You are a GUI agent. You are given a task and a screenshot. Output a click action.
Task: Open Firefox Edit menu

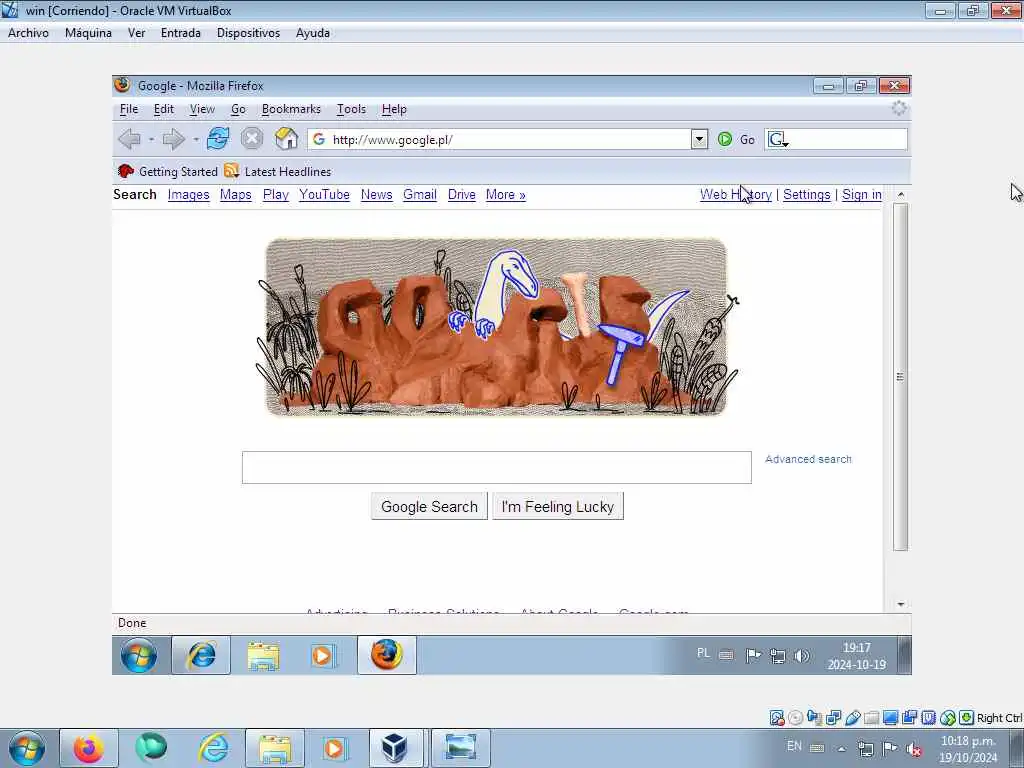[163, 109]
